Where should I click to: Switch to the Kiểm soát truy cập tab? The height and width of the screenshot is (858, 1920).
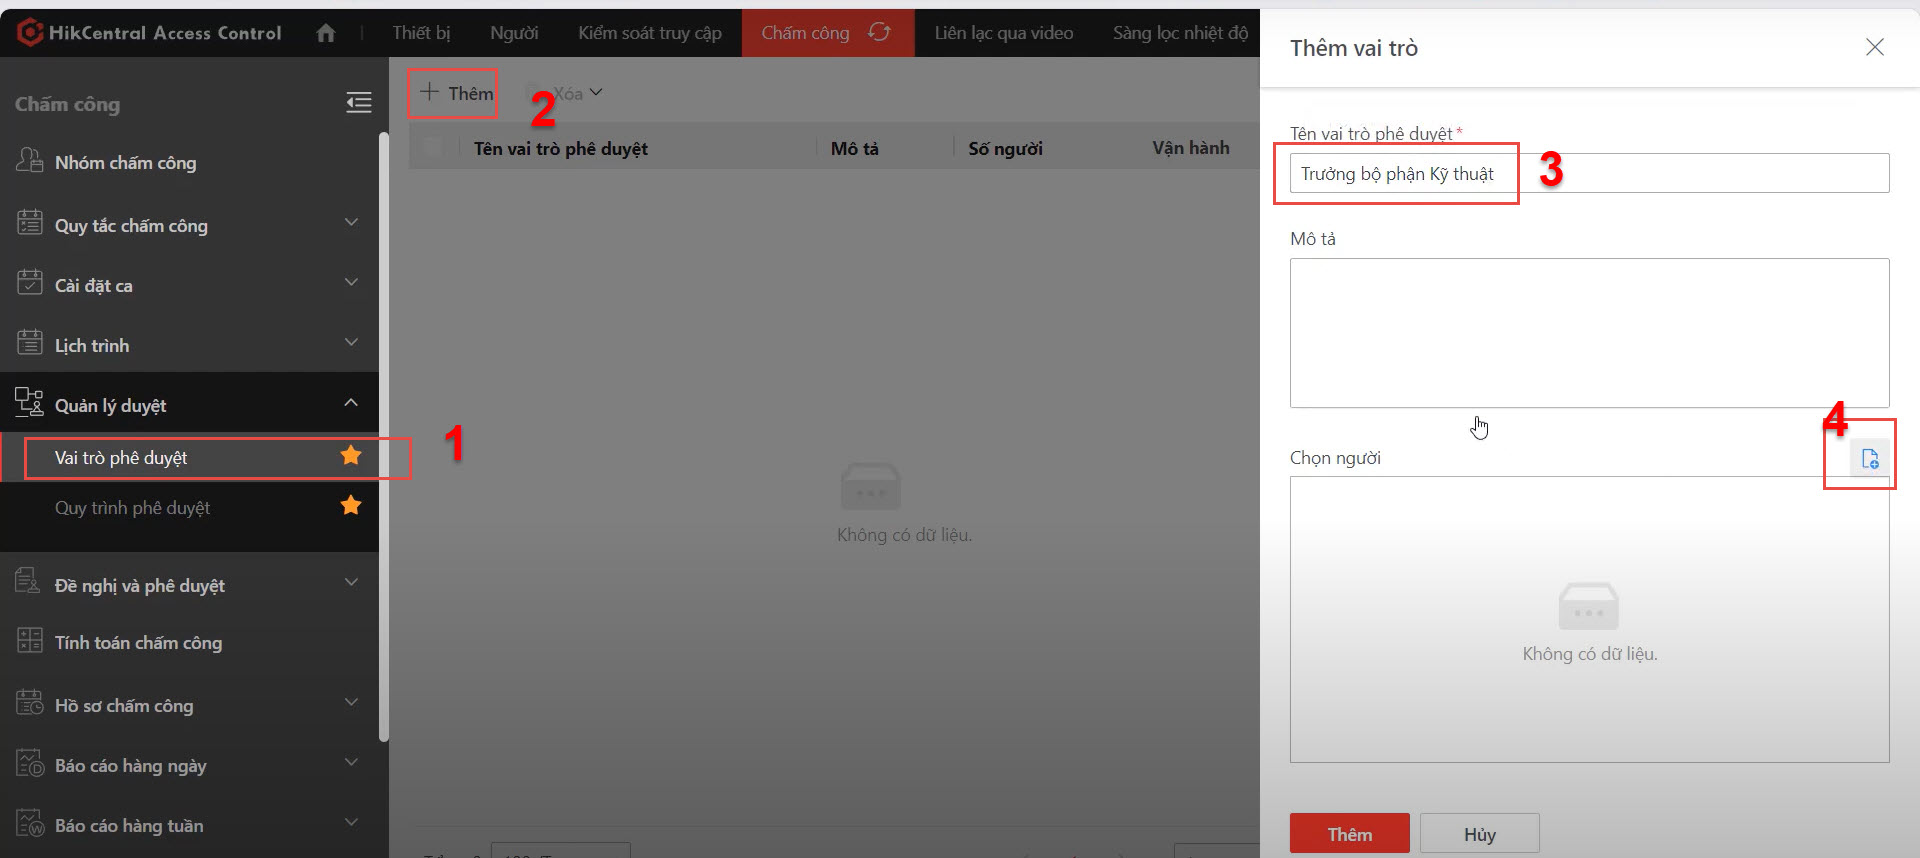(649, 33)
